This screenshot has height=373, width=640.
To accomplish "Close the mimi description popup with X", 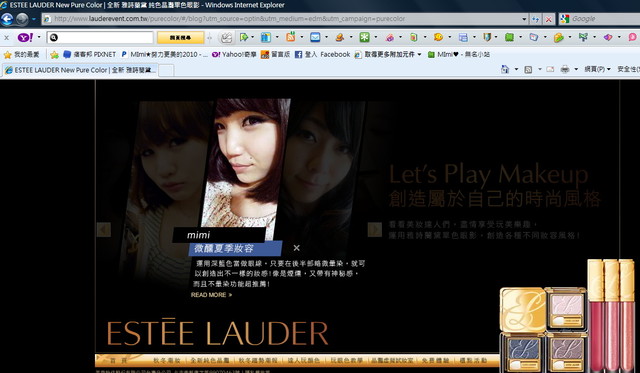I will click(x=297, y=248).
